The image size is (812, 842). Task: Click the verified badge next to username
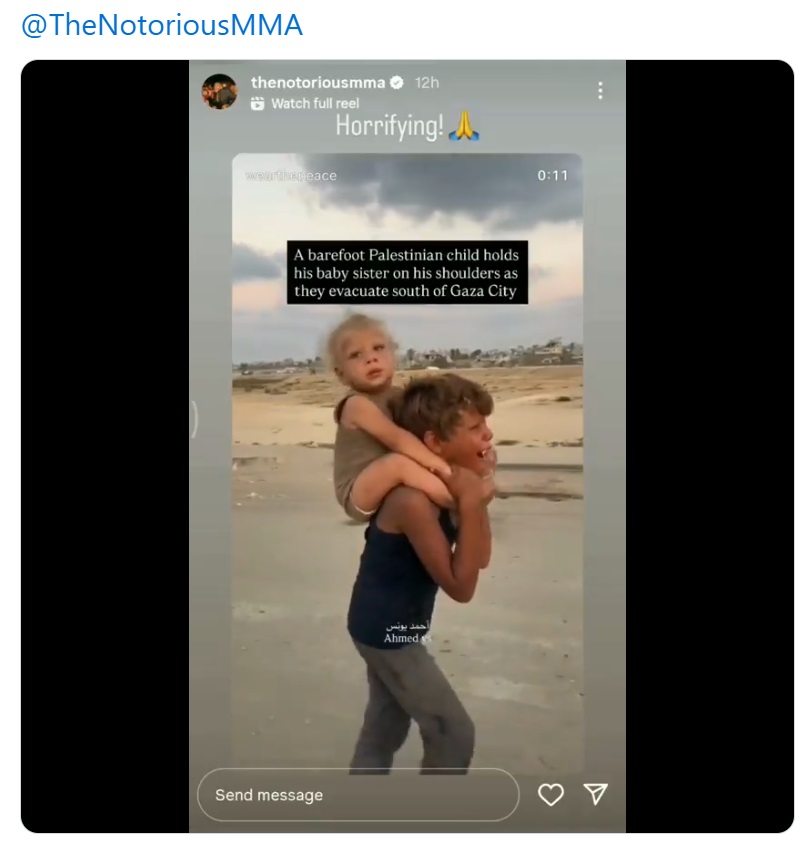click(397, 83)
